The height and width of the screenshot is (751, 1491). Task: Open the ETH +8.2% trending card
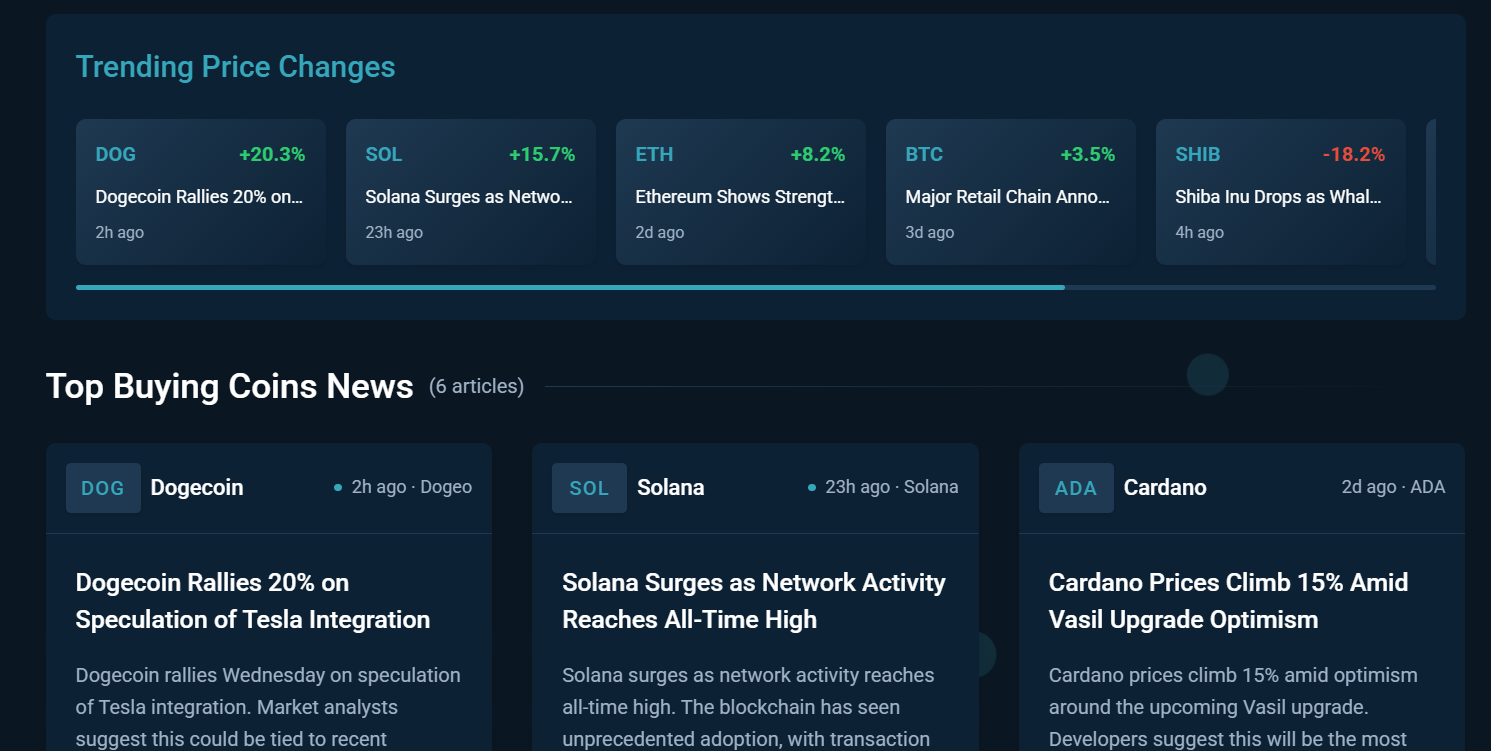pyautogui.click(x=741, y=192)
